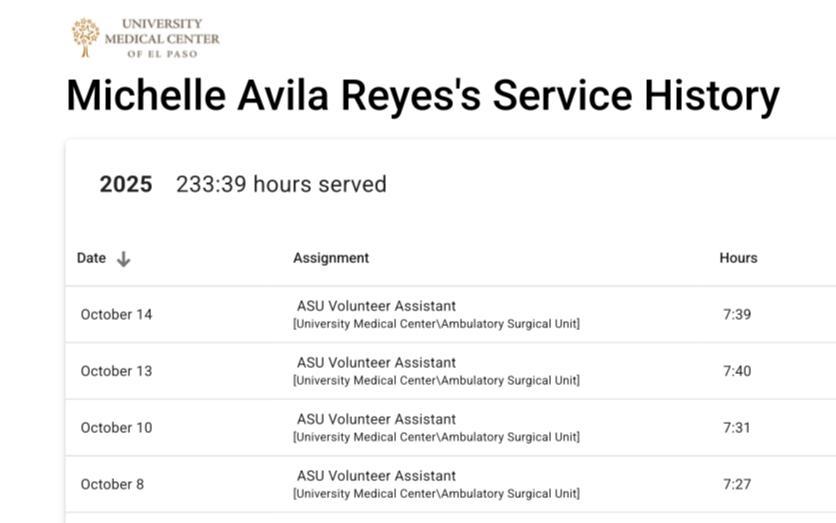This screenshot has width=836, height=523.
Task: Select the 2025 year label
Action: tap(126, 184)
